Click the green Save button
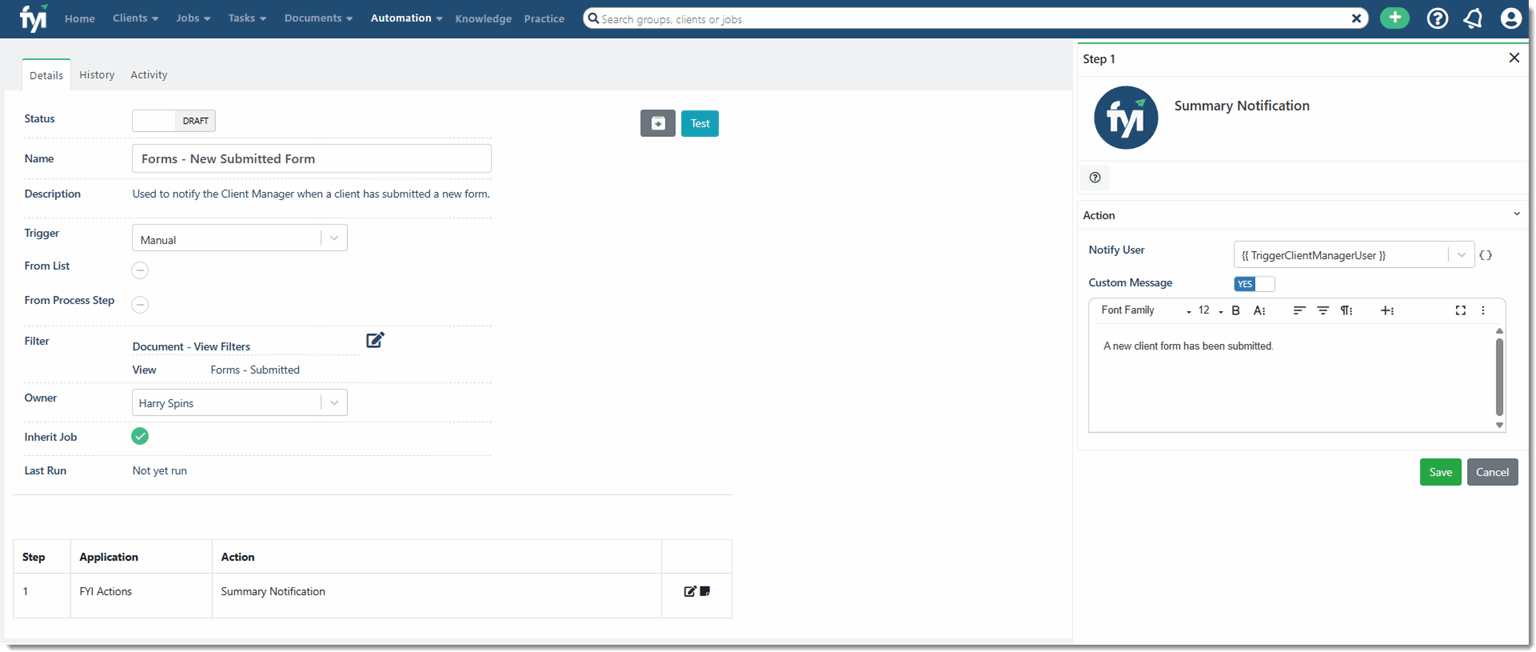The image size is (1536, 652). 1440,472
